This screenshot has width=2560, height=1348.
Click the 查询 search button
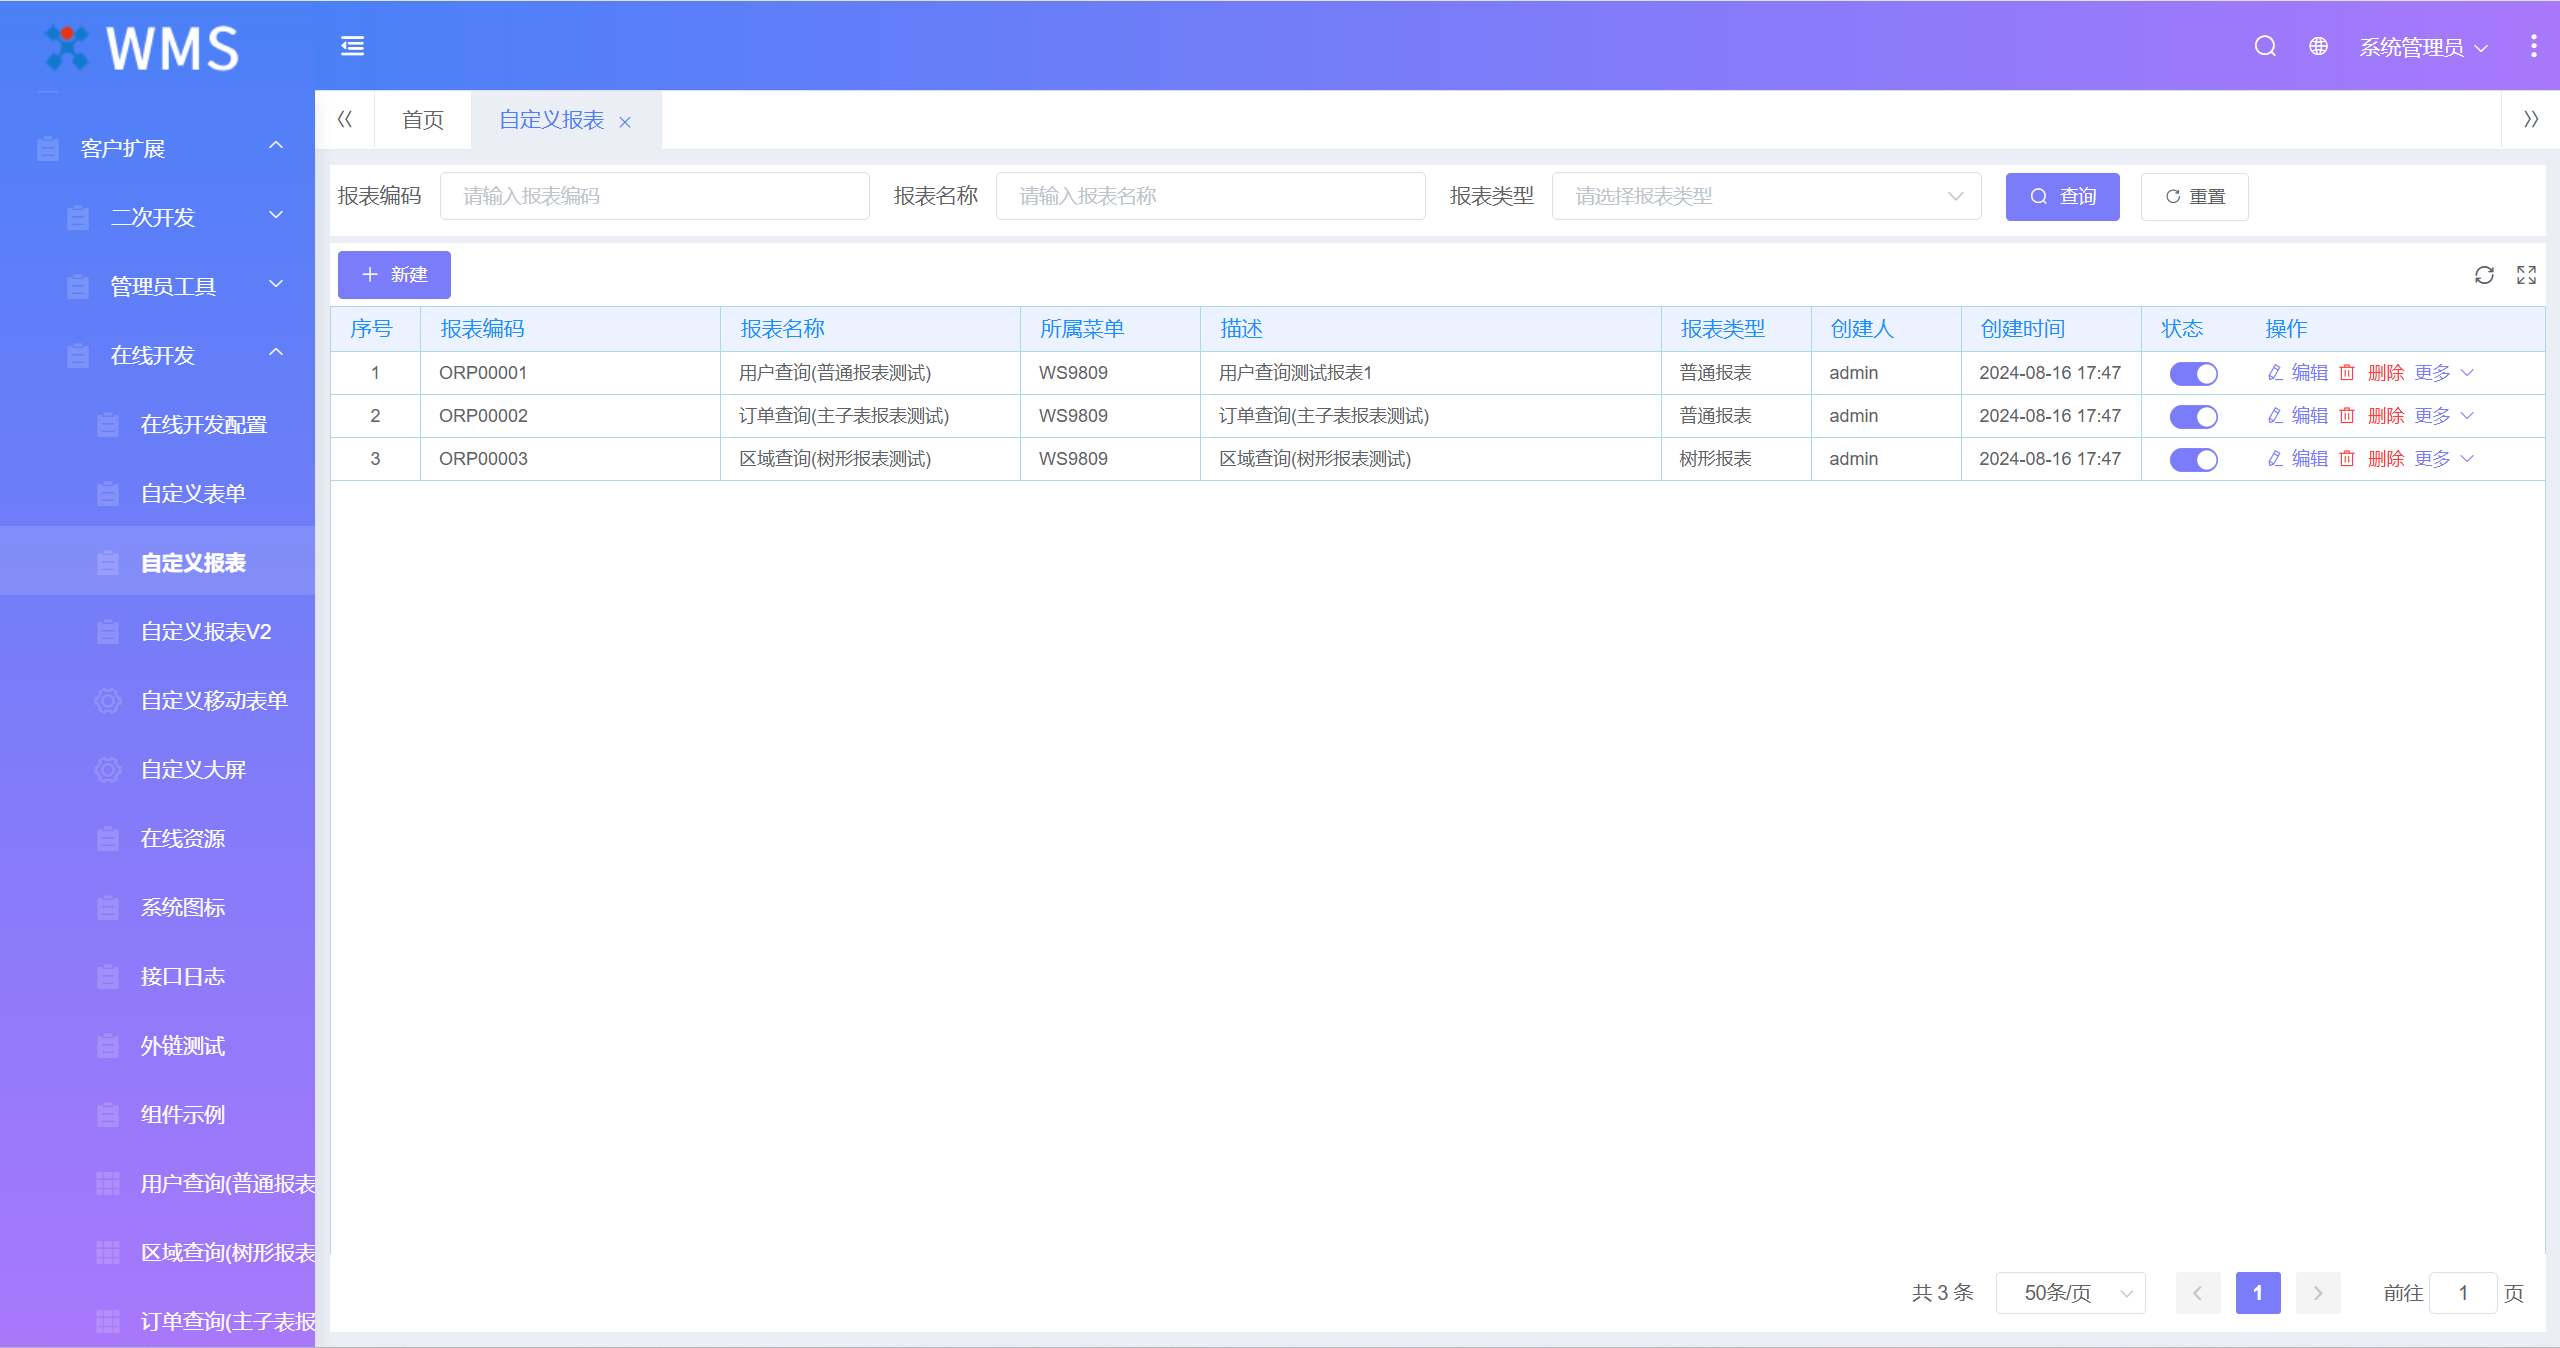[2062, 197]
